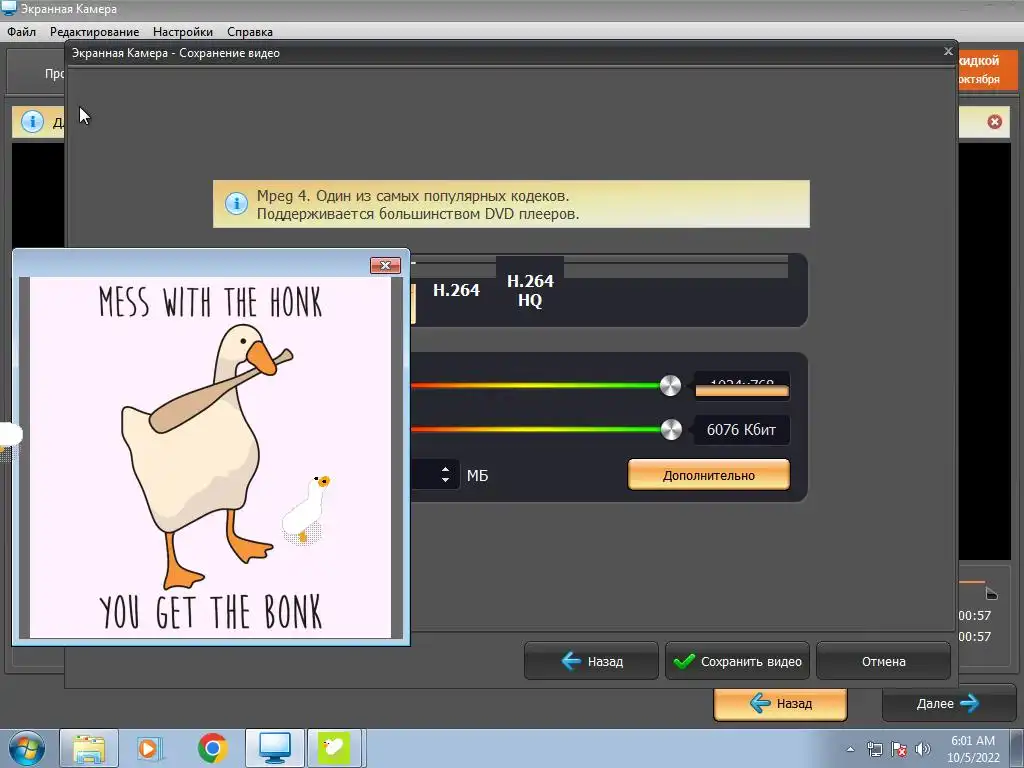Click the 6076 Кбит bitrate value
This screenshot has height=768, width=1024.
pos(741,430)
